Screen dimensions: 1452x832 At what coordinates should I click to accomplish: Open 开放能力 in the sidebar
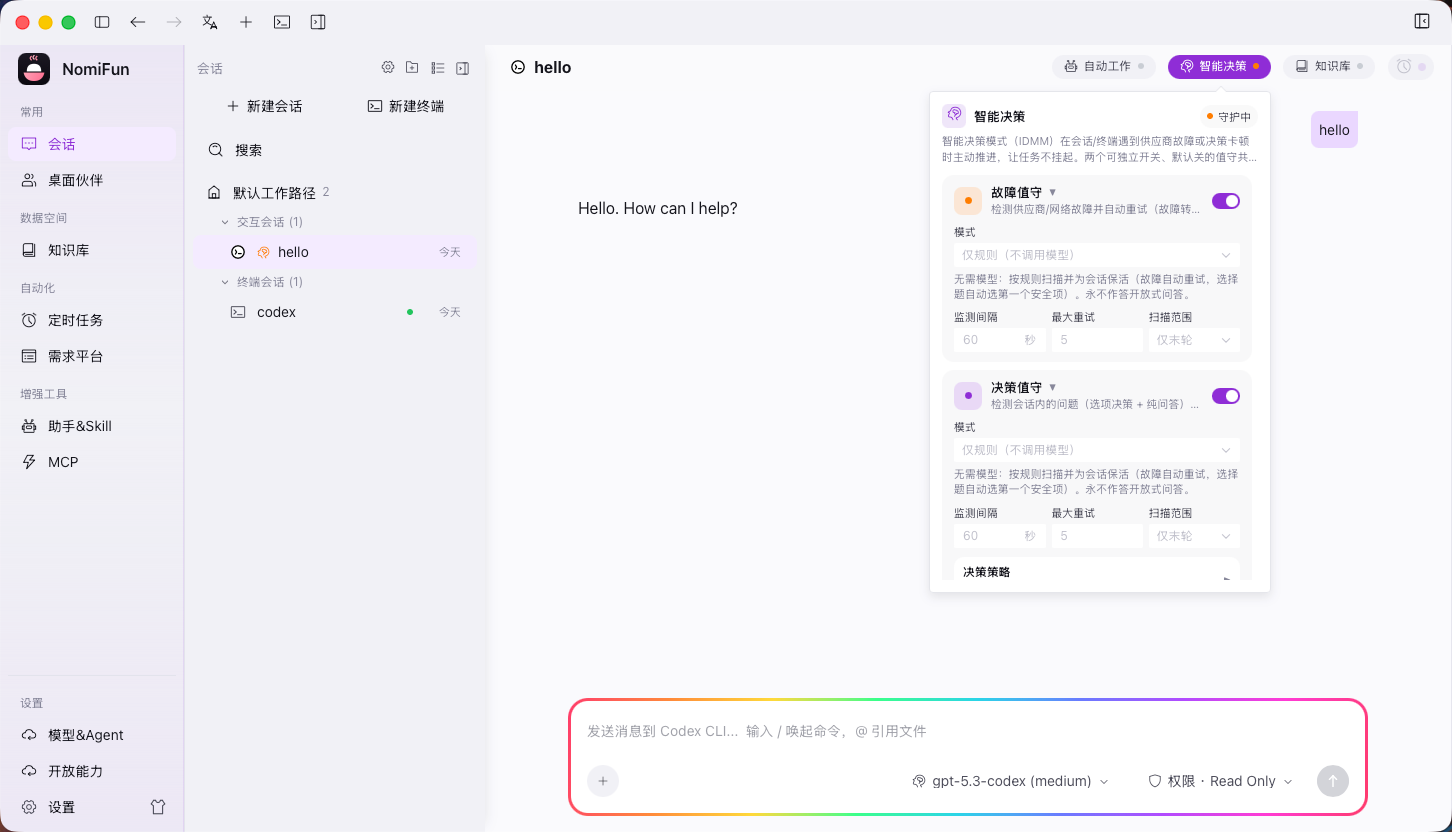(x=92, y=771)
